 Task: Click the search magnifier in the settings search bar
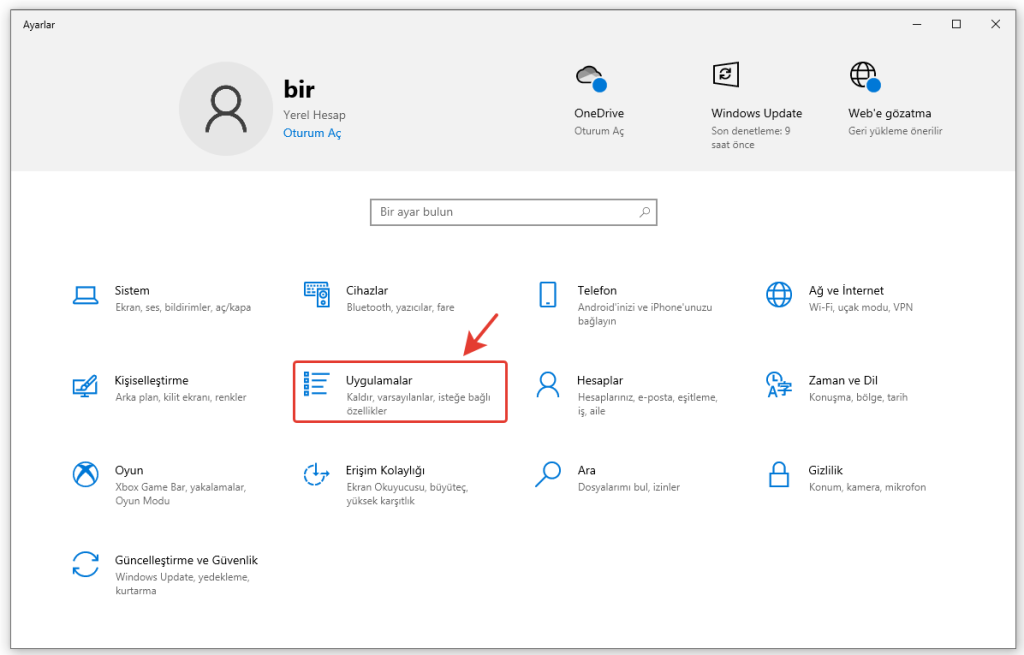[x=645, y=212]
